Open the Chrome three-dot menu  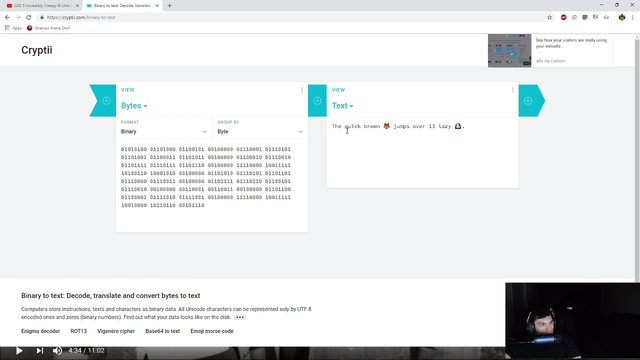click(x=633, y=17)
